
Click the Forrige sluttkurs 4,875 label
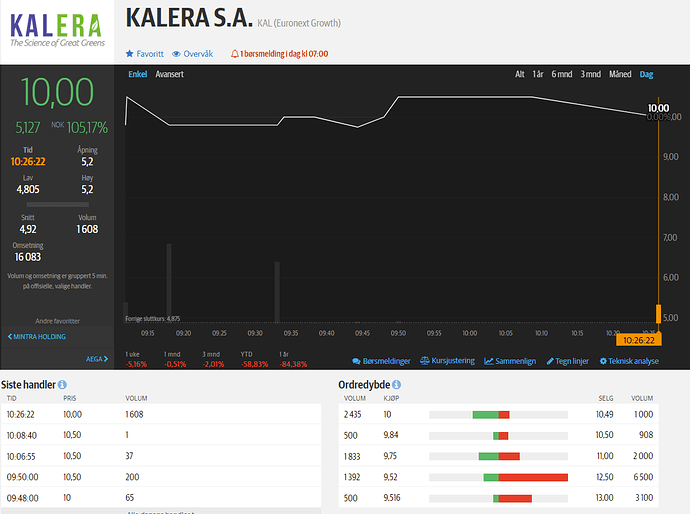153,319
